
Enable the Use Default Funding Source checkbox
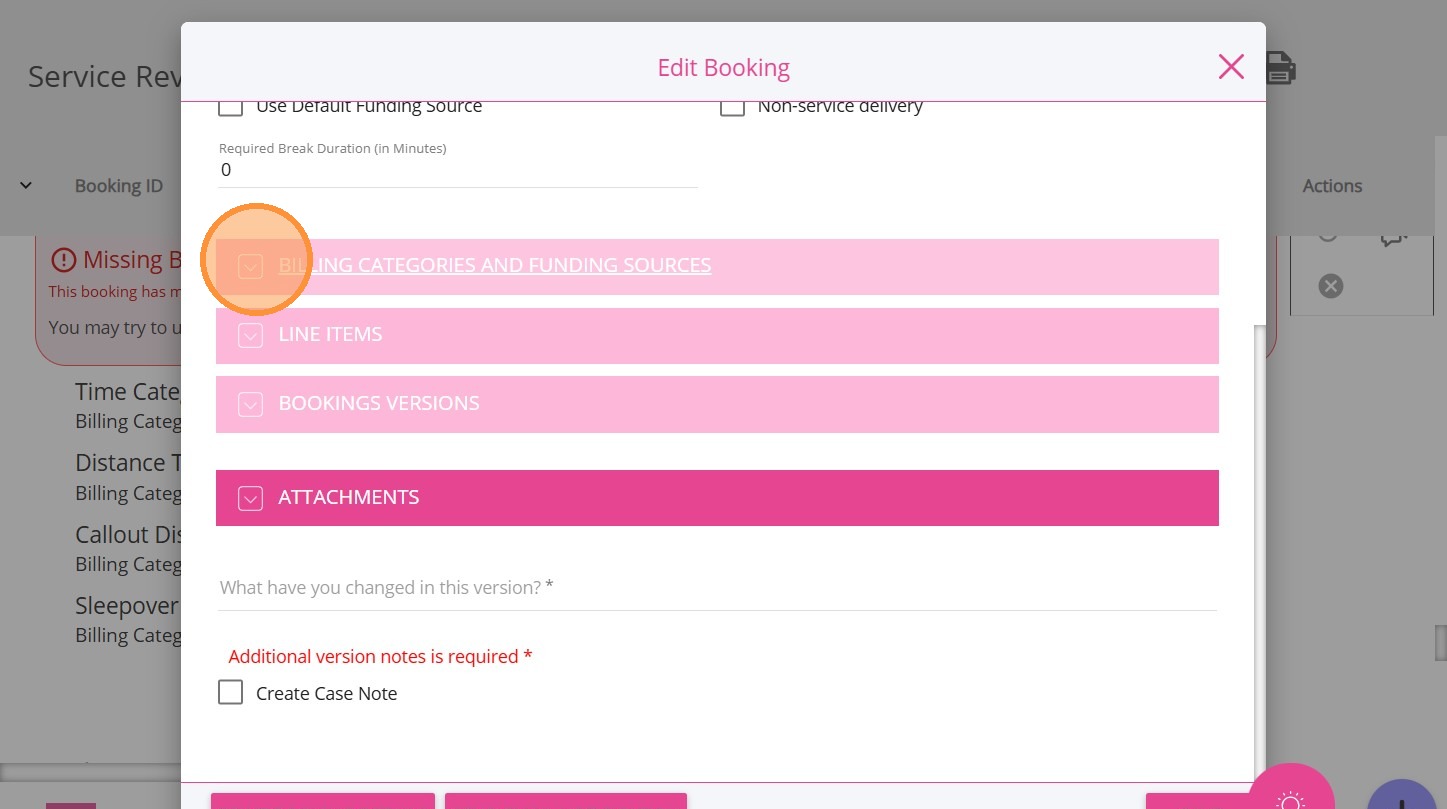click(x=231, y=106)
